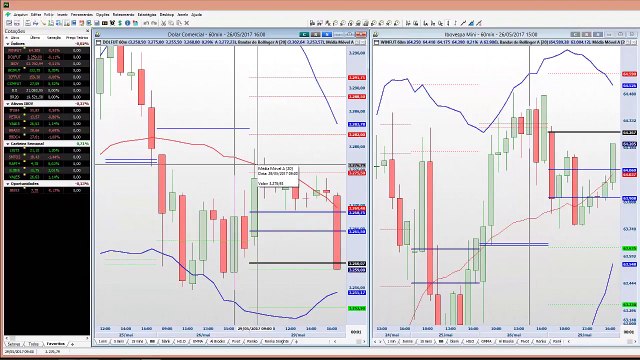This screenshot has height=360, width=640.
Task: Open the Estratégias menu
Action: (x=147, y=14)
